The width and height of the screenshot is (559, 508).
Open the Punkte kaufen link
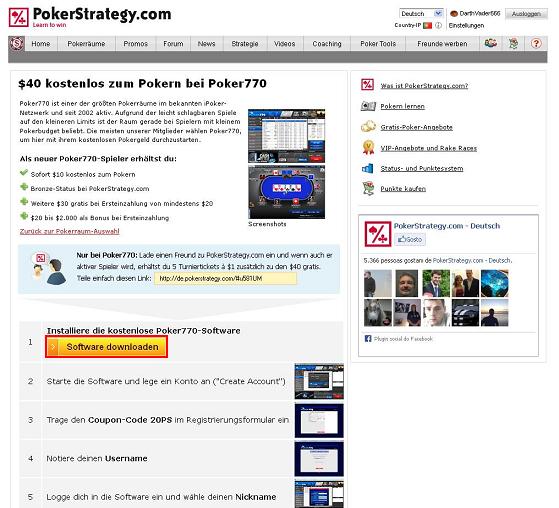click(403, 189)
